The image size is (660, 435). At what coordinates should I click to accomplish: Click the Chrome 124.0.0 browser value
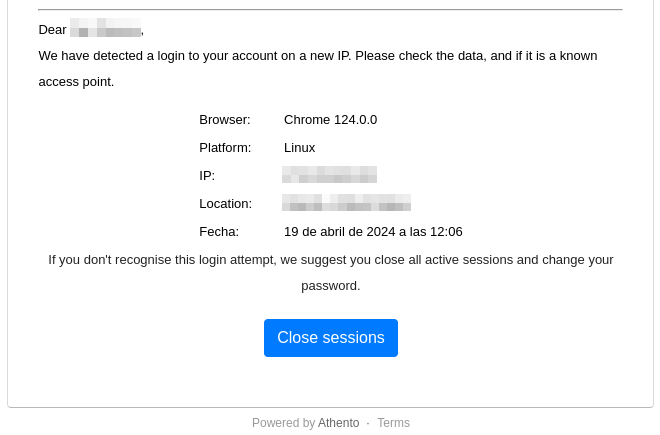tap(330, 120)
